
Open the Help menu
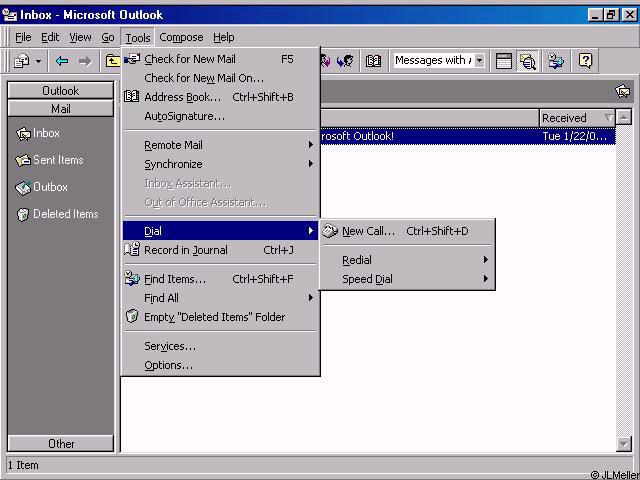click(224, 38)
